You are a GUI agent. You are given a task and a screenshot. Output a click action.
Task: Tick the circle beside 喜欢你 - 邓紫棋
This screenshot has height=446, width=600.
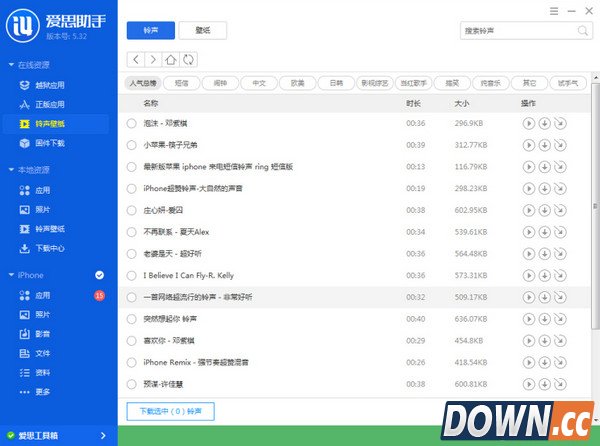coord(132,340)
